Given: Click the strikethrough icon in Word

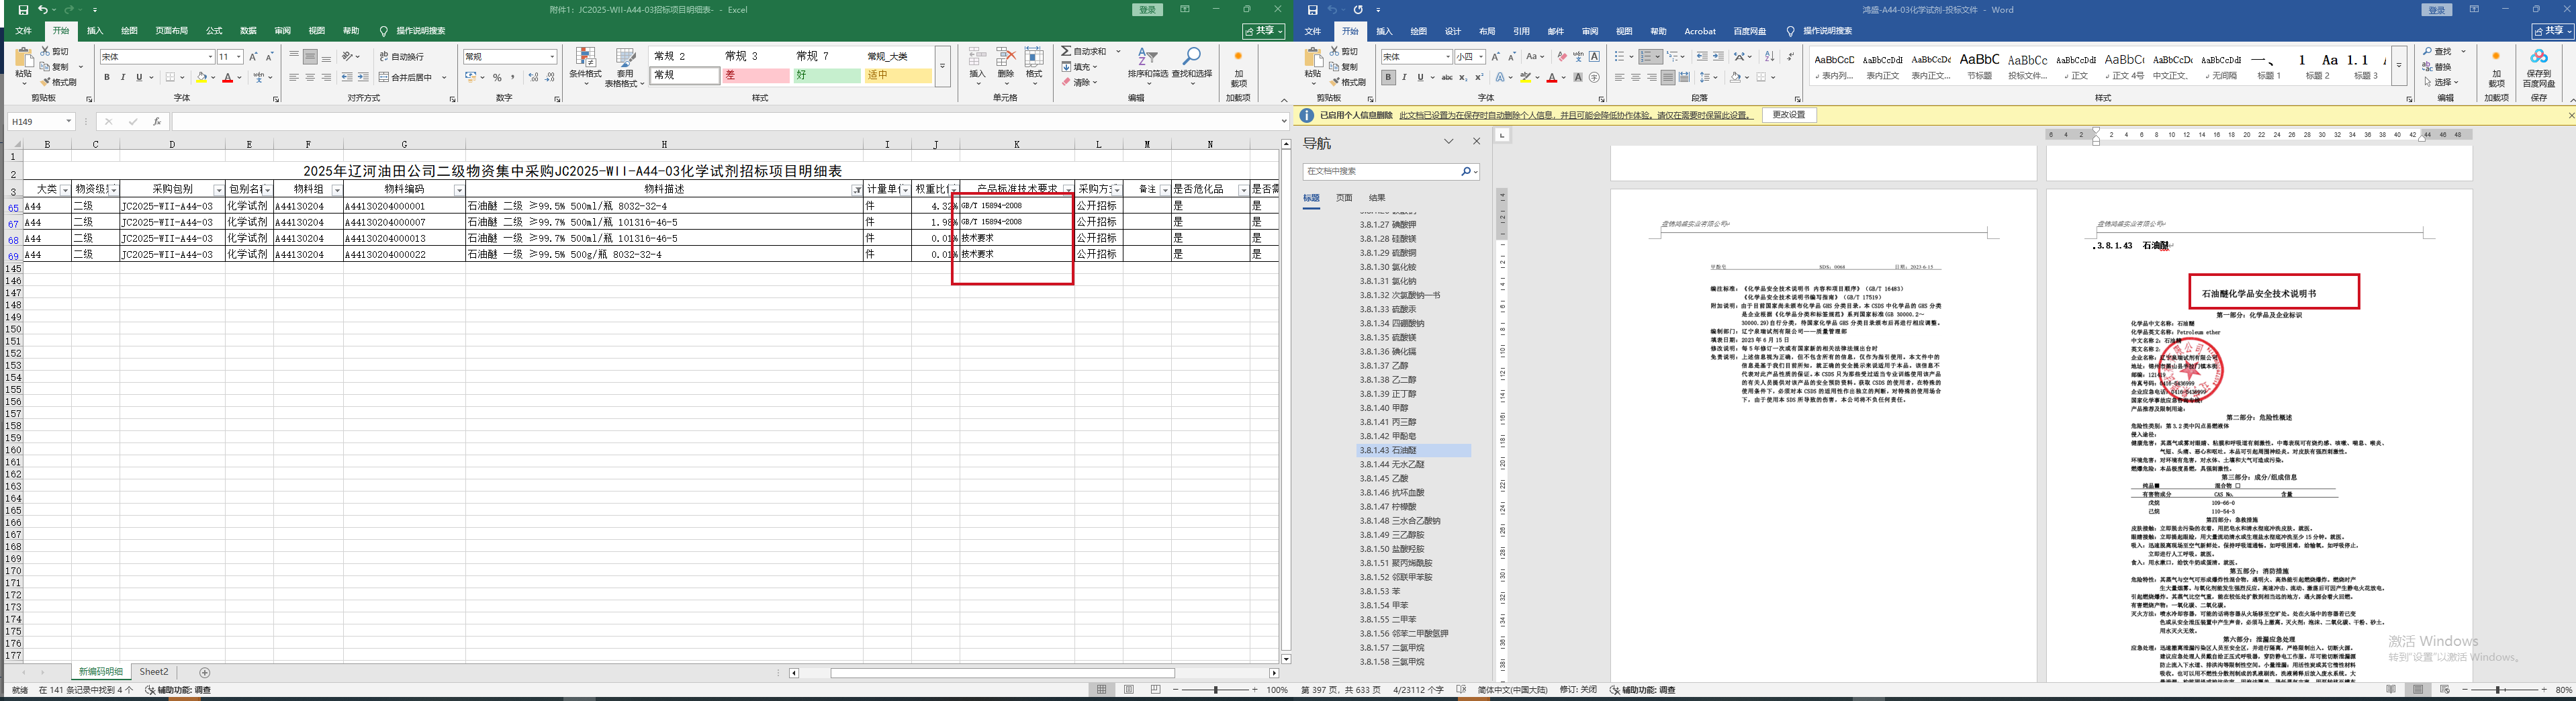Looking at the screenshot, I should (1447, 77).
